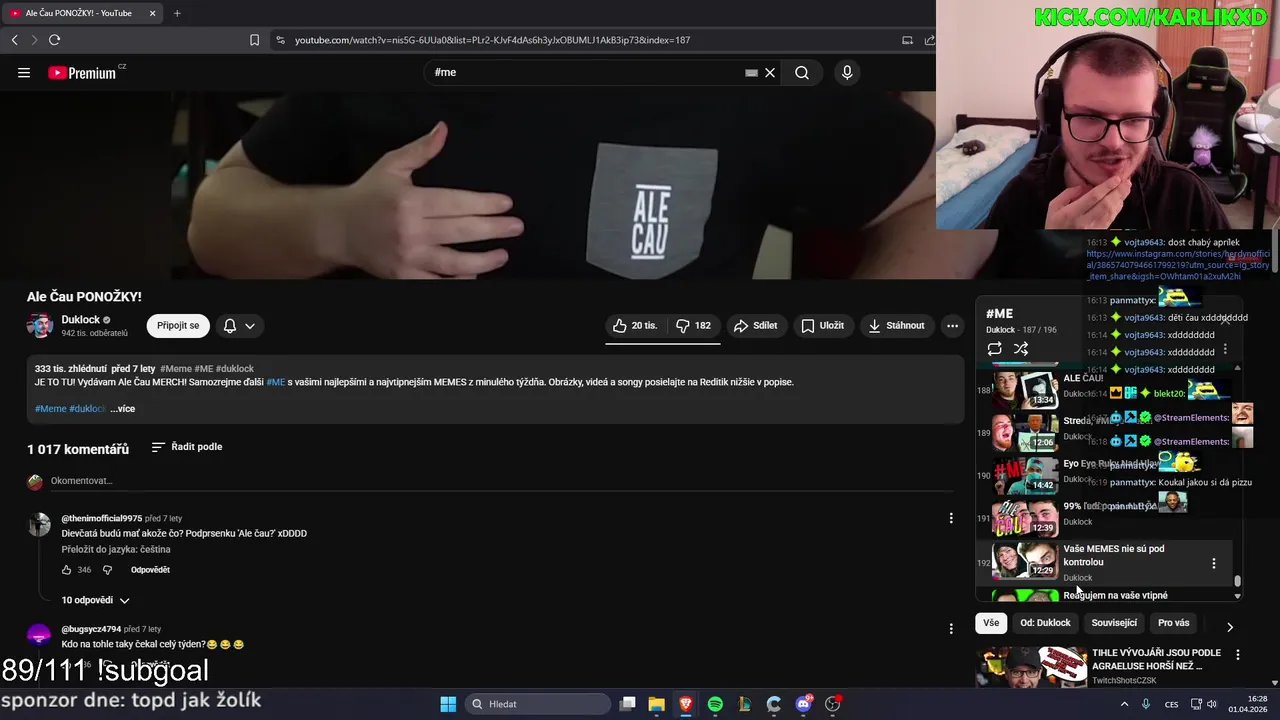Expand description with ...více
This screenshot has height=720, width=1280.
click(122, 409)
